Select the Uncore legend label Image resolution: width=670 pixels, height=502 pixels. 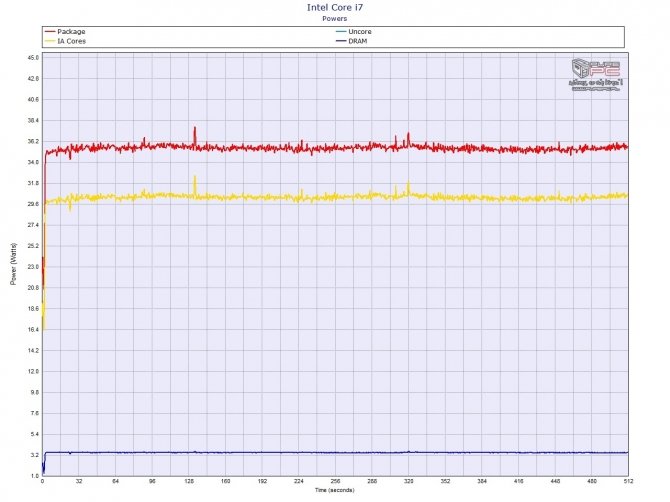coord(360,32)
